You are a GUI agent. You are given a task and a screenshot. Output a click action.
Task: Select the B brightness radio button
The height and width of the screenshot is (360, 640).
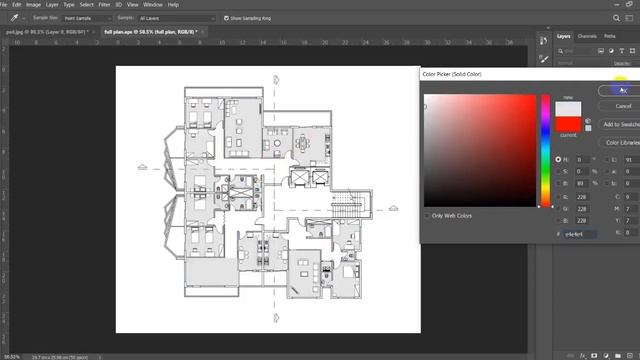click(x=558, y=184)
